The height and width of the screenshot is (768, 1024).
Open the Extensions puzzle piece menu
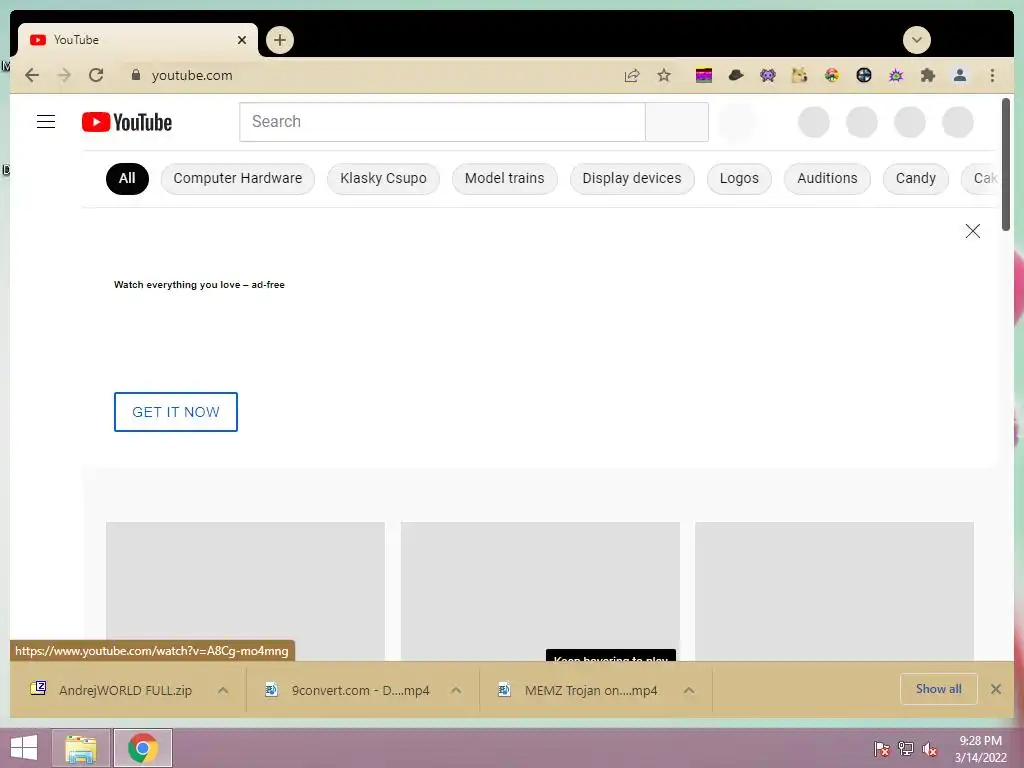(927, 76)
